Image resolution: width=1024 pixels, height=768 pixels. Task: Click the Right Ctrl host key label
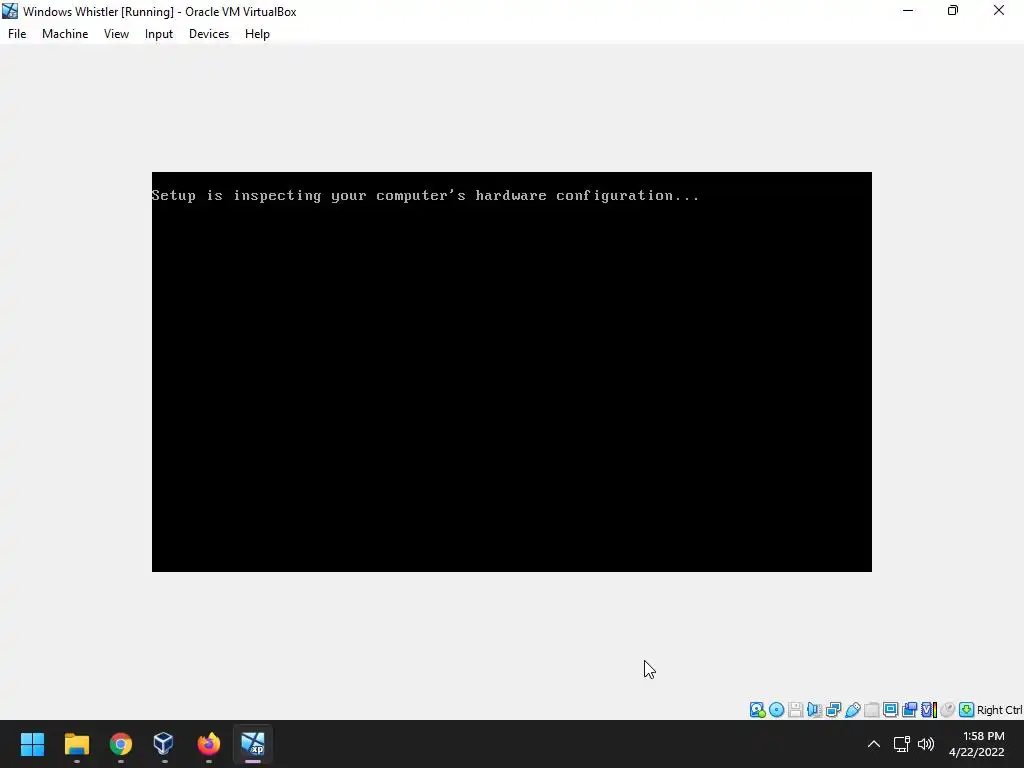pos(1000,710)
